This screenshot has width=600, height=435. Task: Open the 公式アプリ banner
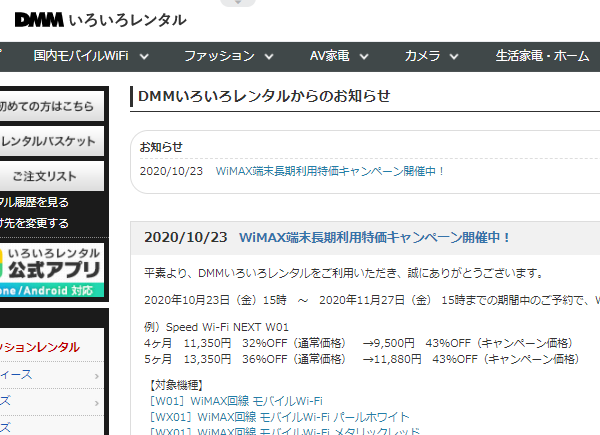[x=52, y=270]
